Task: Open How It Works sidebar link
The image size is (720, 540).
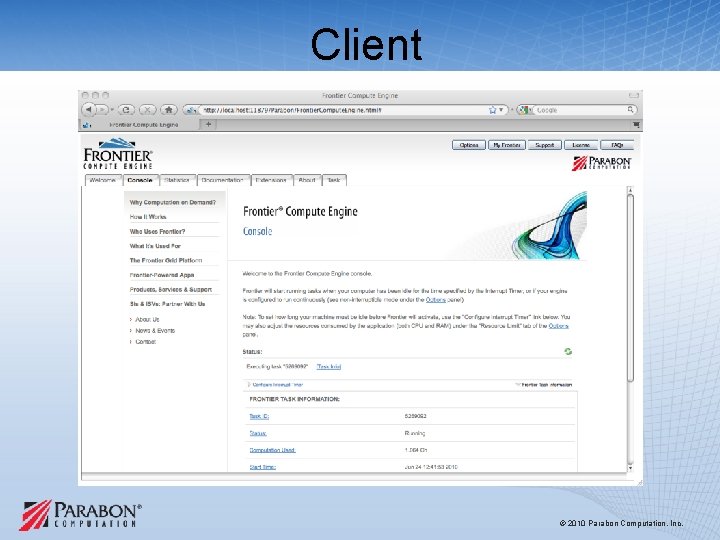Action: 148,216
